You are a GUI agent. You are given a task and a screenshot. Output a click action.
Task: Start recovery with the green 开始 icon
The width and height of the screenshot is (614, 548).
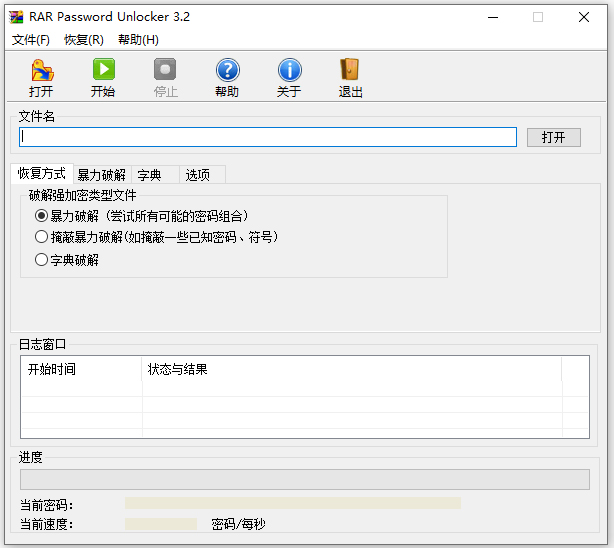(x=104, y=69)
